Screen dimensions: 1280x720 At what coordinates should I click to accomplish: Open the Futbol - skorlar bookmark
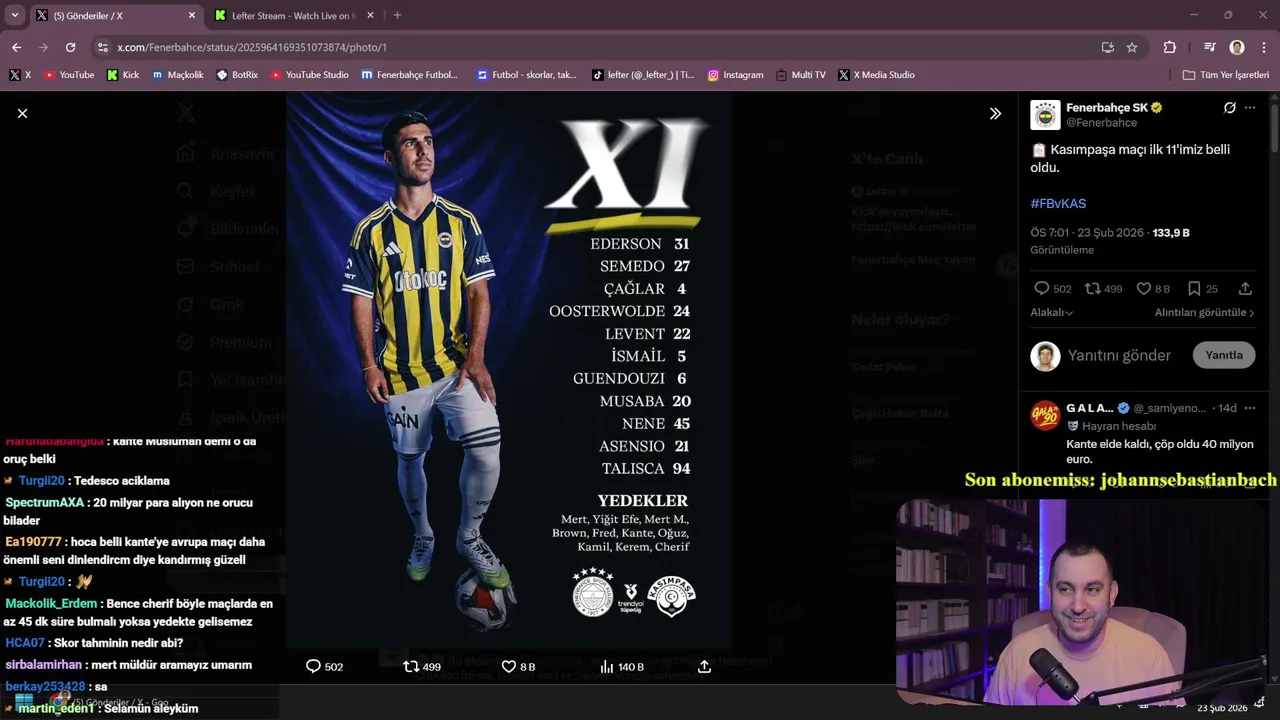[527, 75]
